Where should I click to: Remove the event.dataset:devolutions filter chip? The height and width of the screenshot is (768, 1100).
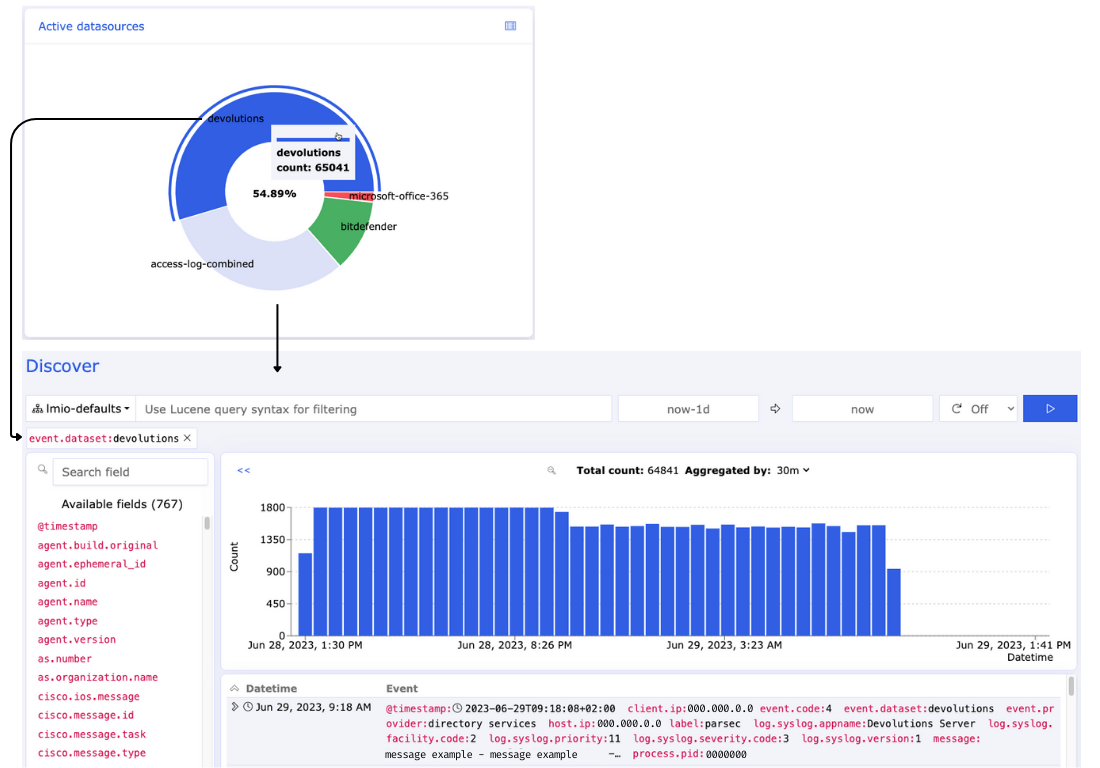click(x=187, y=438)
